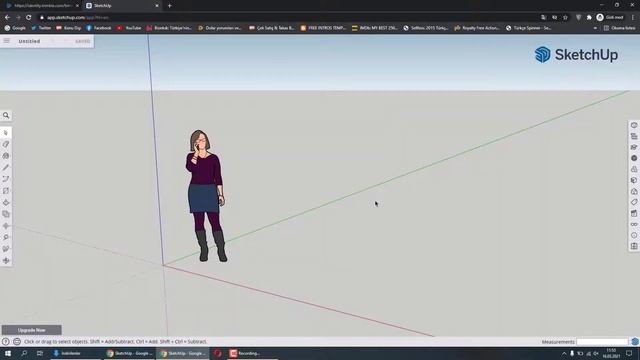Open the language globe icon in status bar
Viewport: 640px width, 360px height.
coord(17,342)
